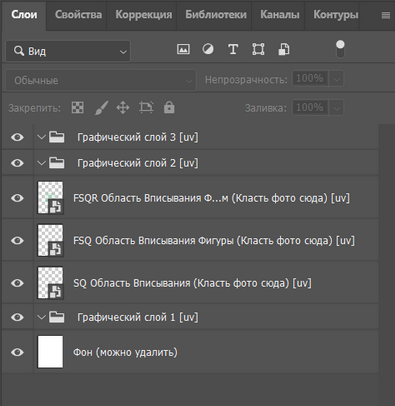Lock image pixels brush icon
The image size is (395, 406).
pyautogui.click(x=101, y=108)
